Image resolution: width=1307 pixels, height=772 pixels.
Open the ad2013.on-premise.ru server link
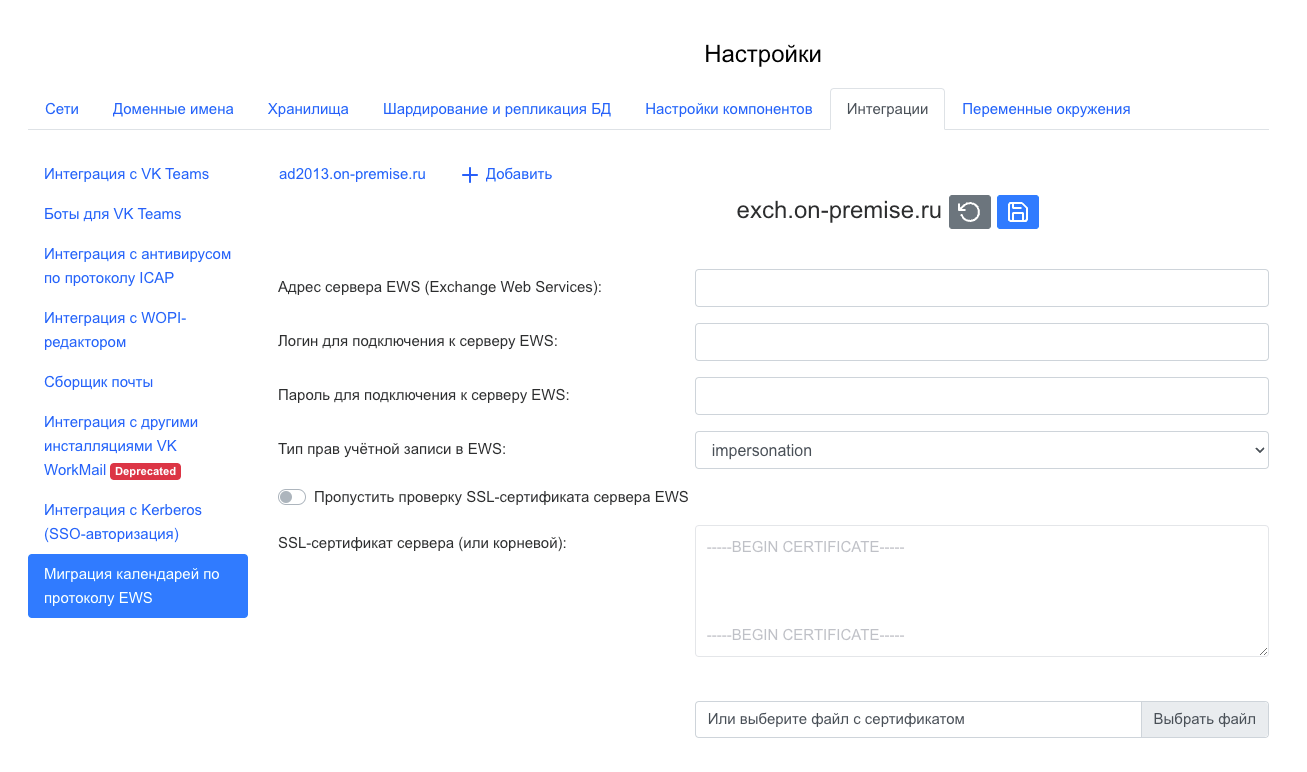coord(352,174)
